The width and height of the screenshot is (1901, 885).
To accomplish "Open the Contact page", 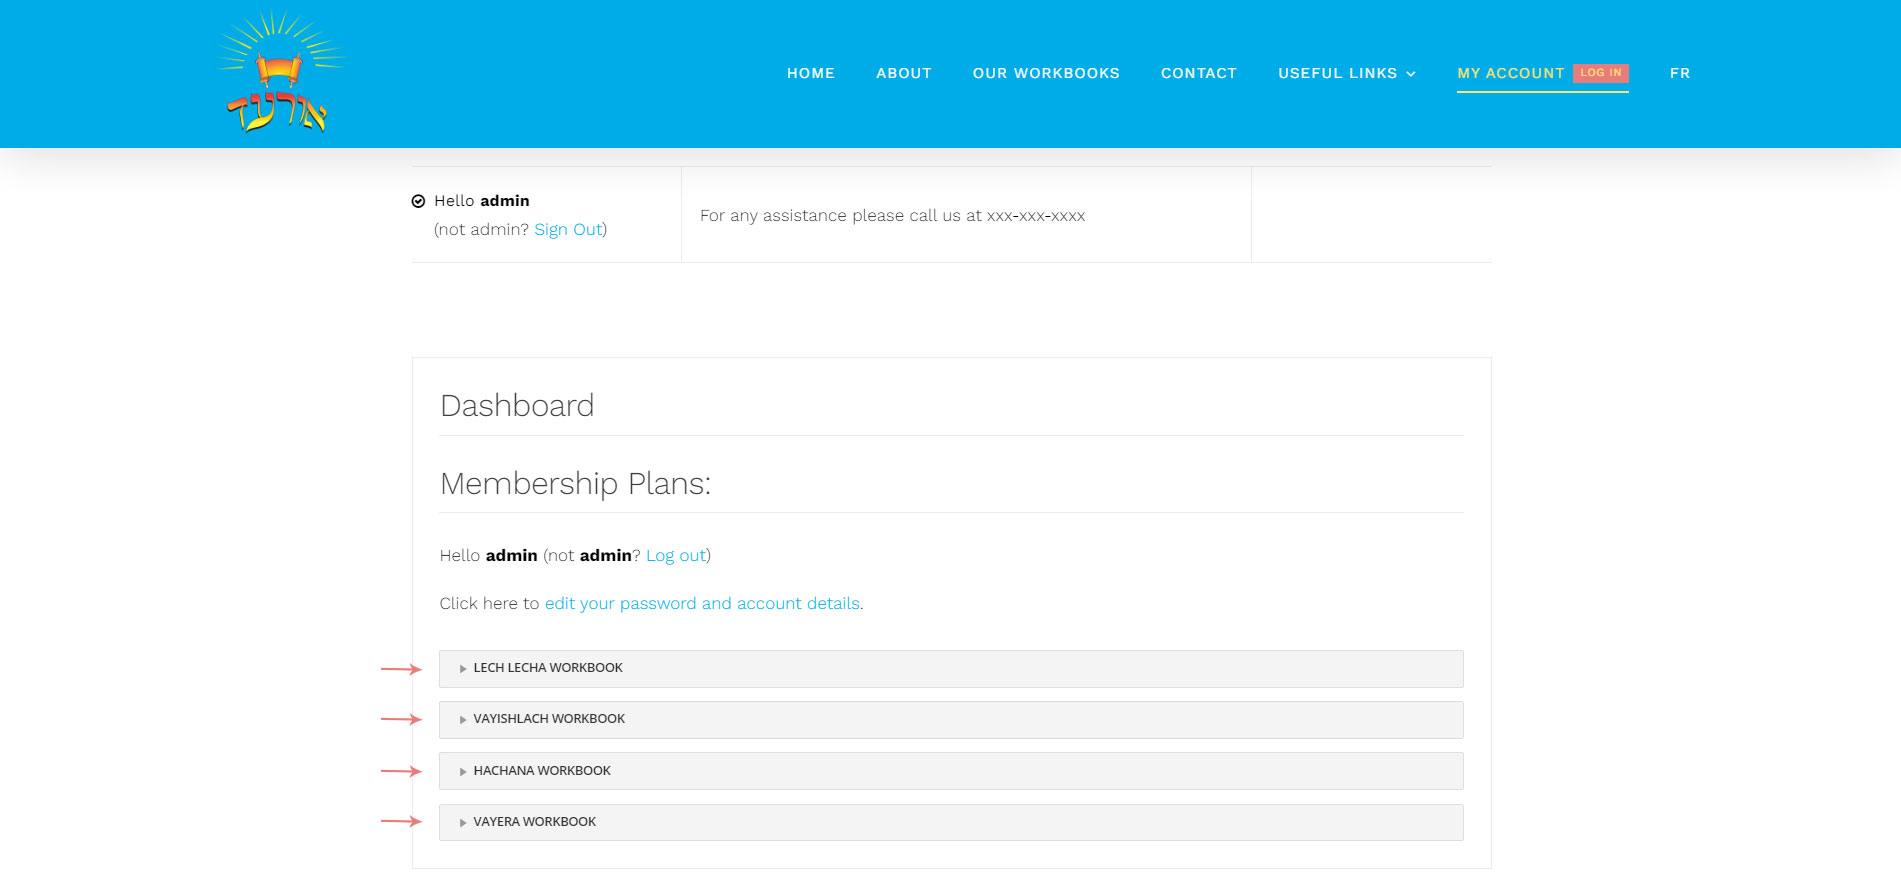I will 1198,73.
